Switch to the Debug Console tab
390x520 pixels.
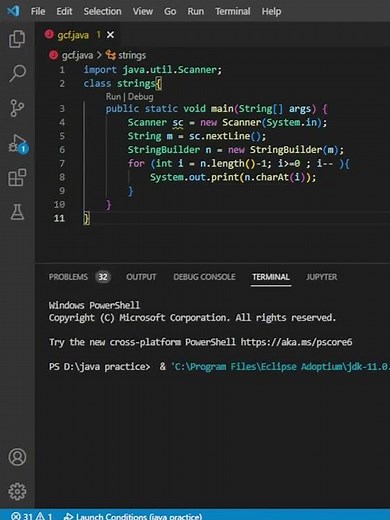(204, 277)
